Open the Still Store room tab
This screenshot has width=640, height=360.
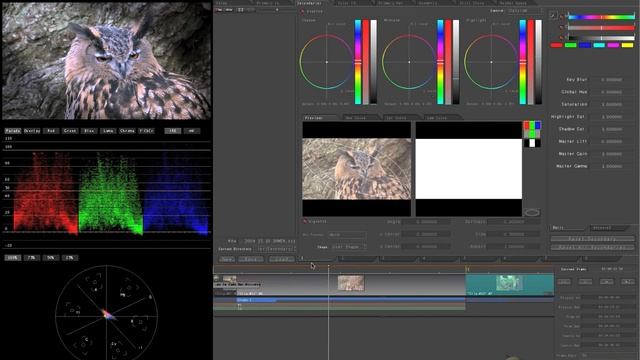(x=472, y=3)
